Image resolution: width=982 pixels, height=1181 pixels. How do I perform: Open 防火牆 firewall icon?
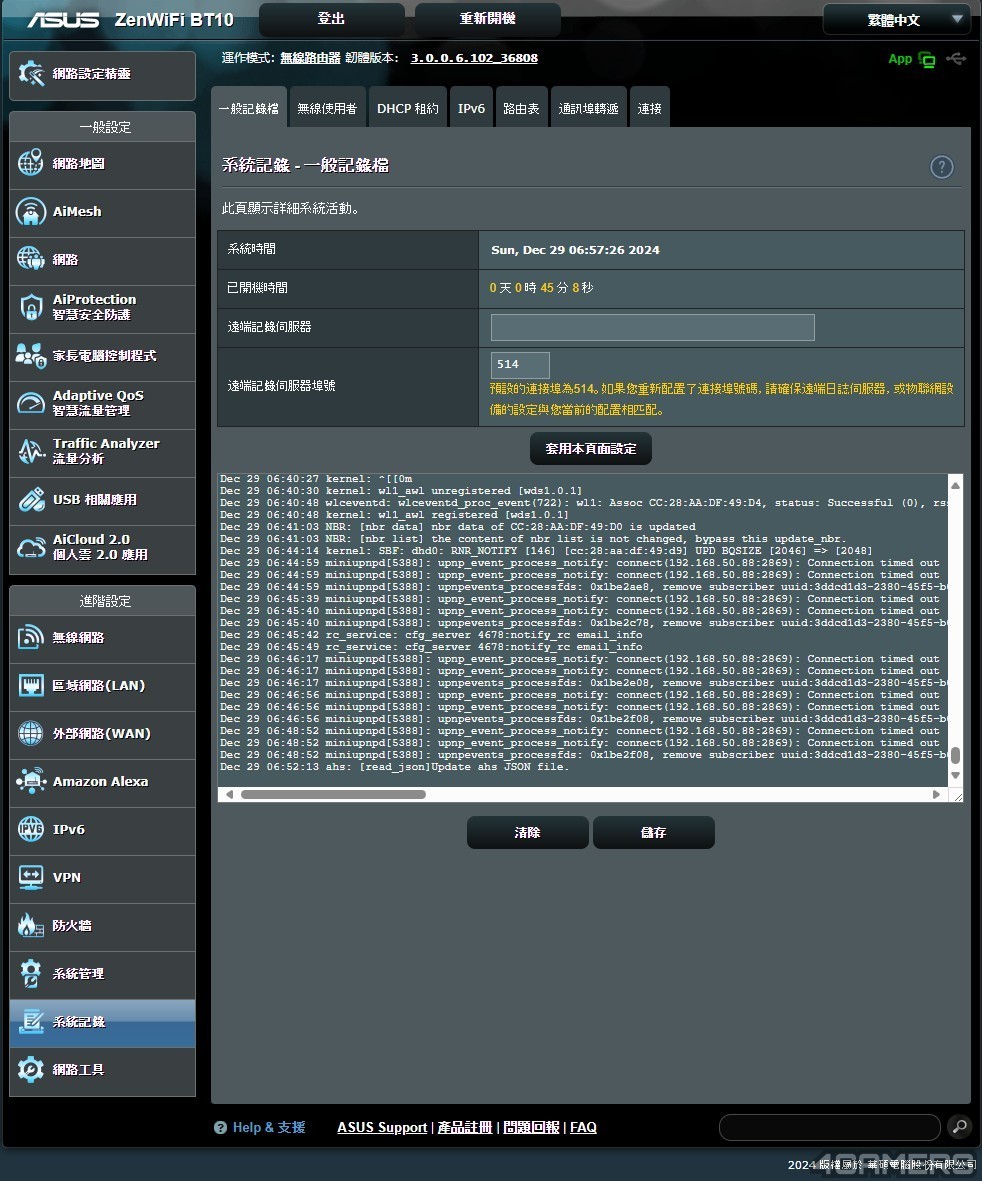(x=31, y=926)
